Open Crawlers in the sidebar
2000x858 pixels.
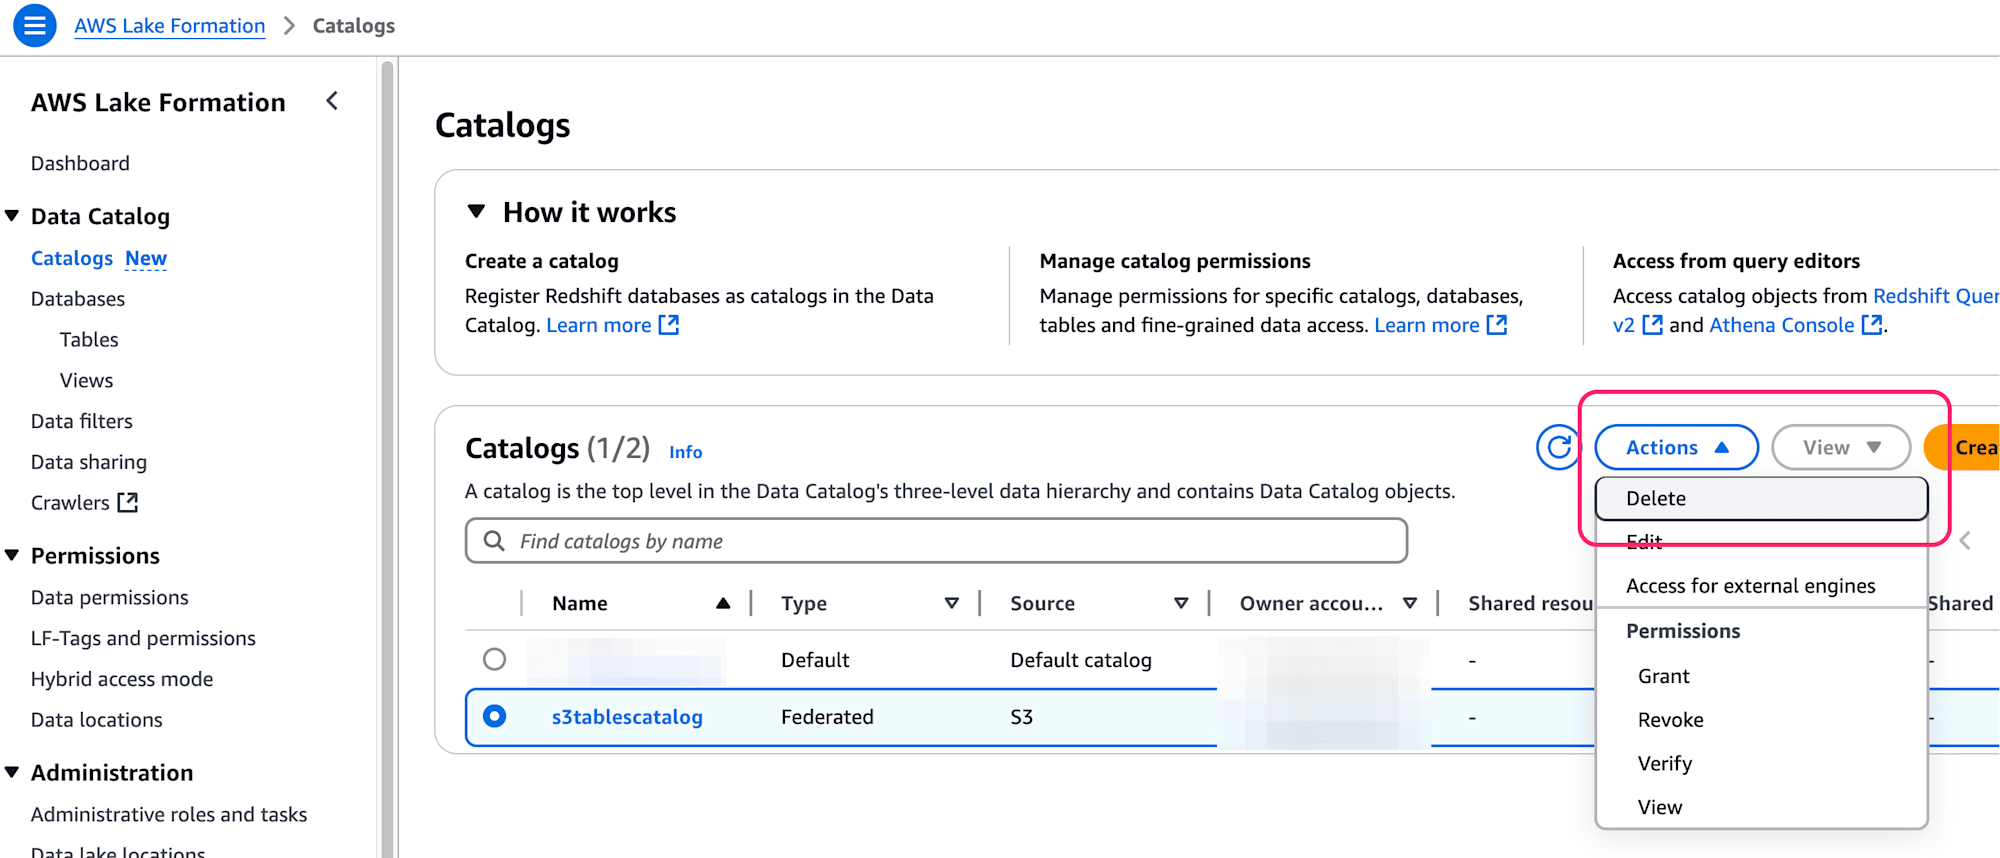pyautogui.click(x=70, y=502)
